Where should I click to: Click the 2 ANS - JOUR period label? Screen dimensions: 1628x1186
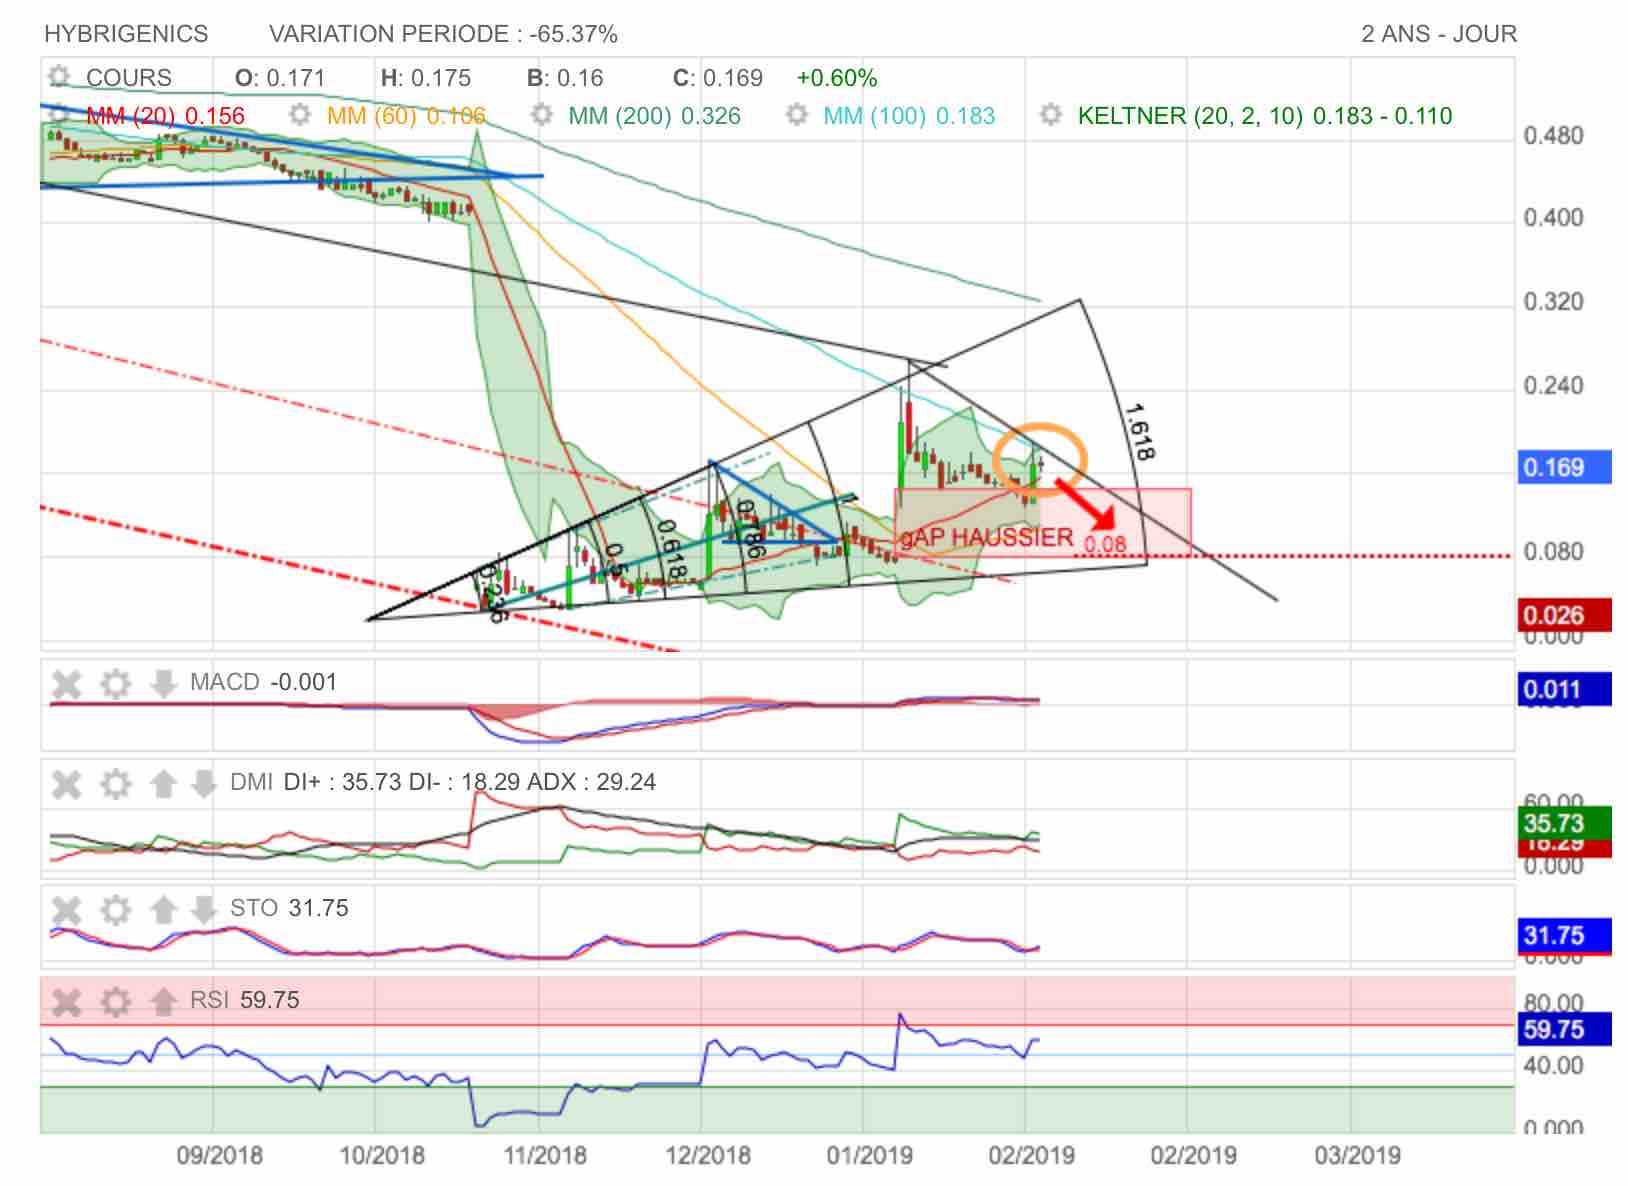[1439, 34]
